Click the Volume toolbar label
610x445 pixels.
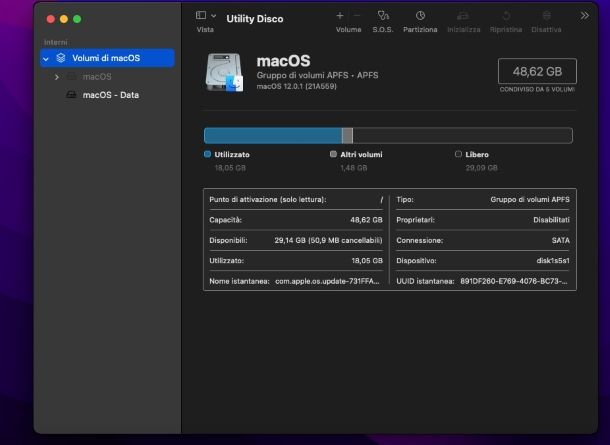point(349,30)
